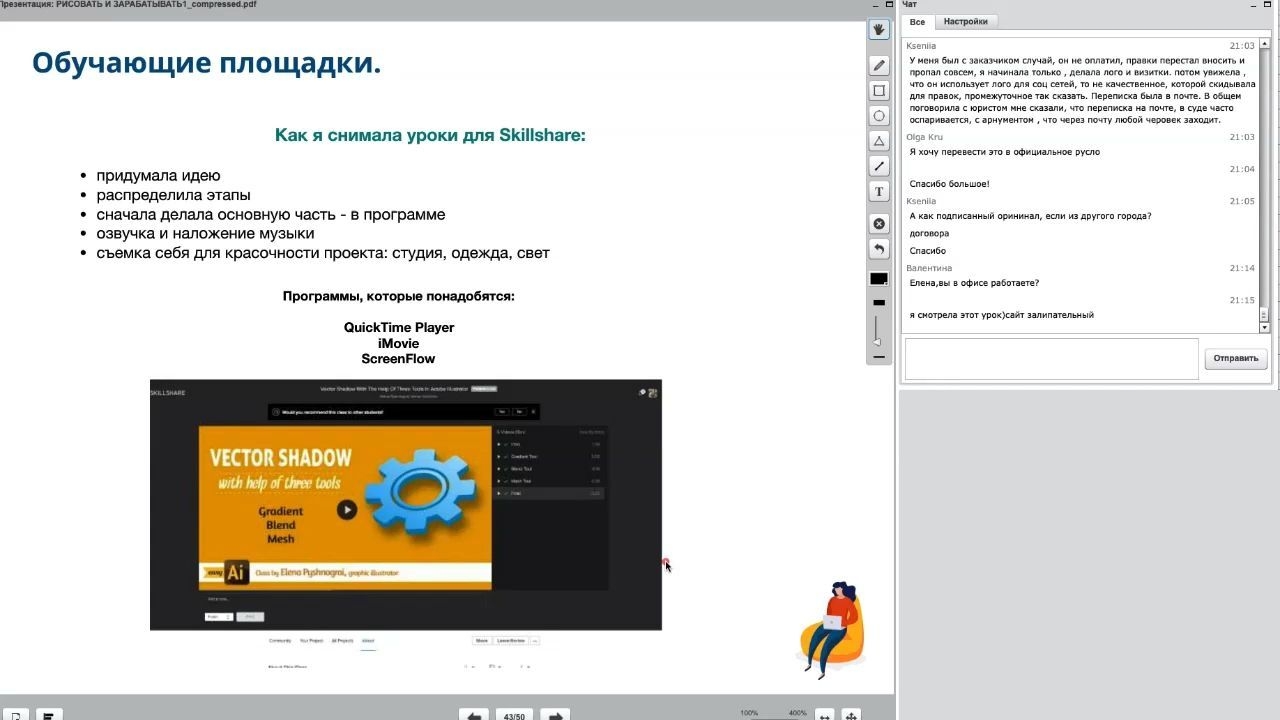Click the message starting 'А как подписанный ориниnal'
The image size is (1280, 720).
click(1030, 217)
